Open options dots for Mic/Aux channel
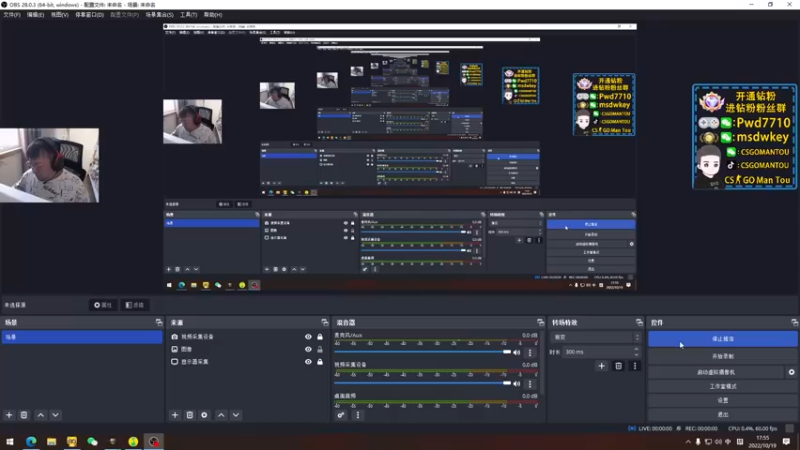Screen dimensions: 800x450 point(530,352)
